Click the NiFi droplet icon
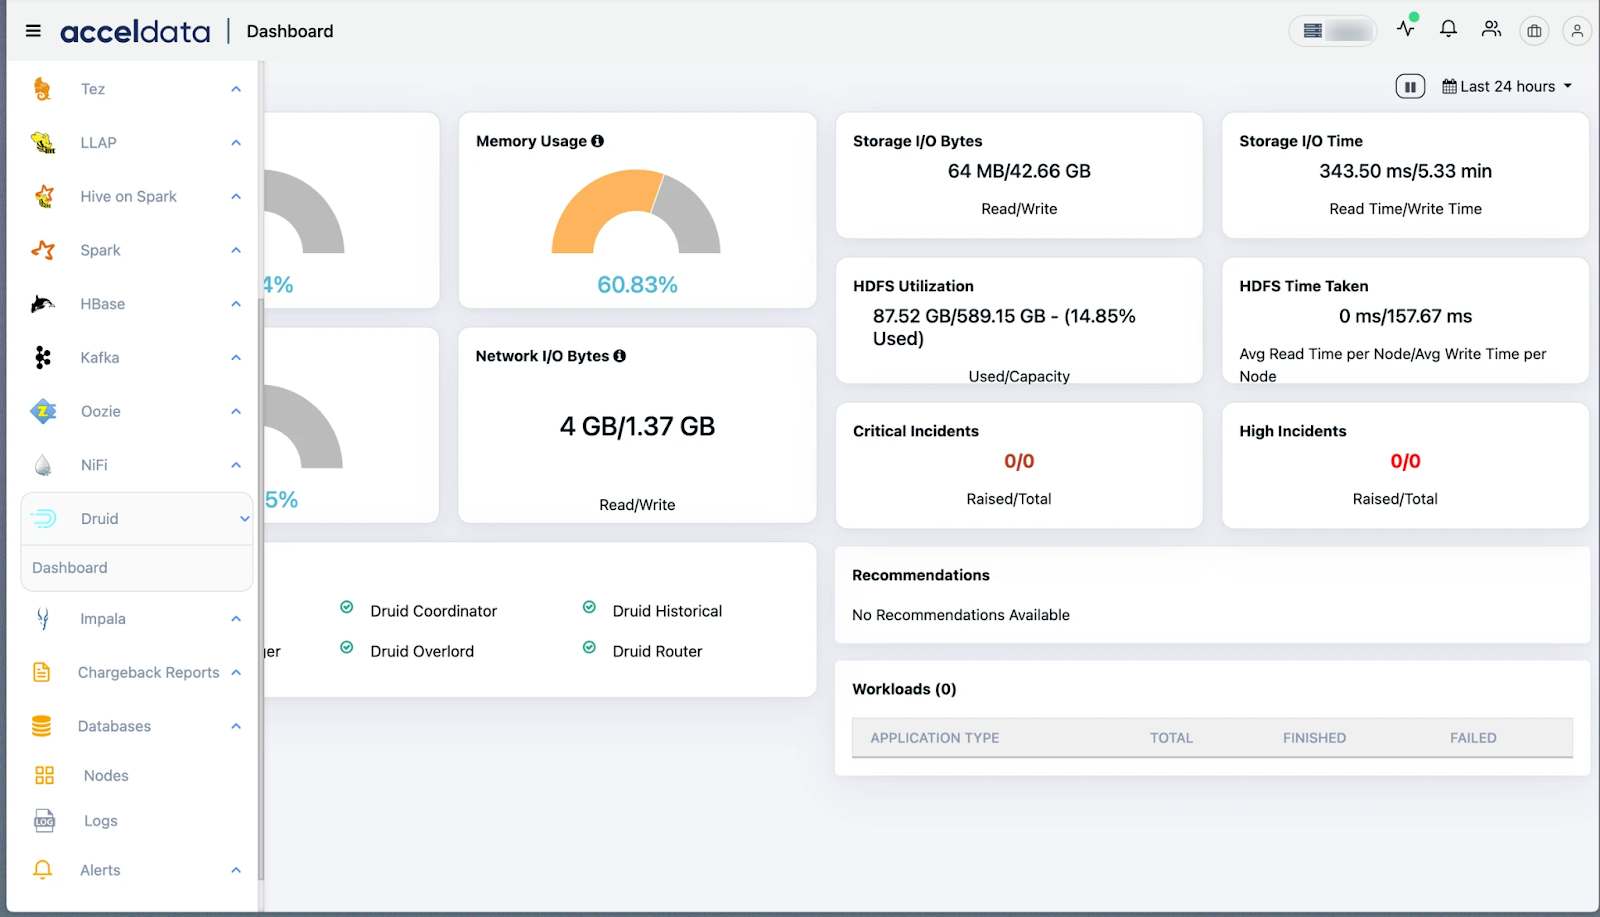Viewport: 1600px width, 917px height. click(43, 465)
